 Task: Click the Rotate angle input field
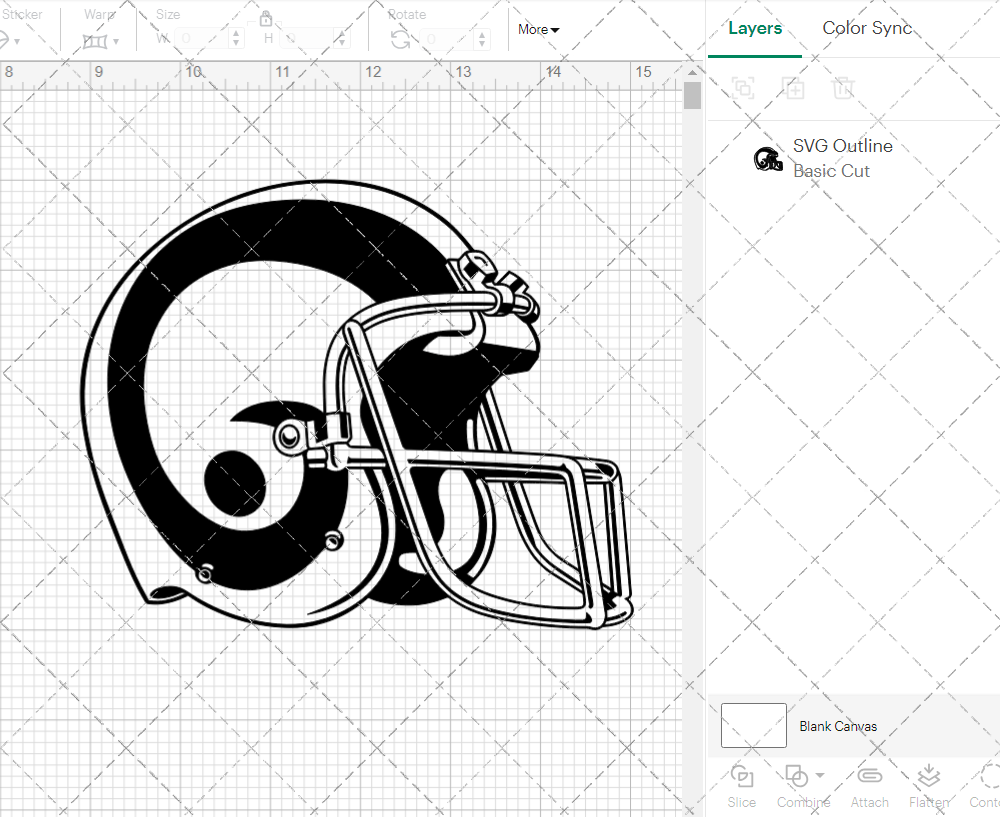[448, 39]
